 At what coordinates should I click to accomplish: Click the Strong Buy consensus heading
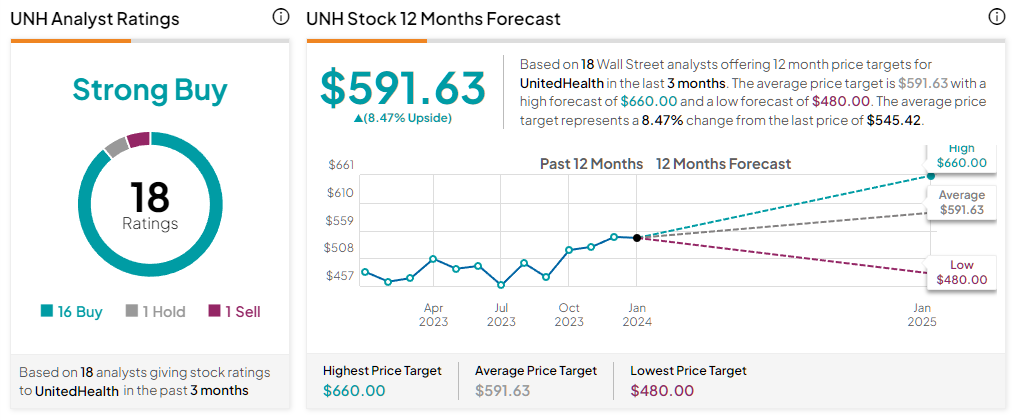(150, 90)
